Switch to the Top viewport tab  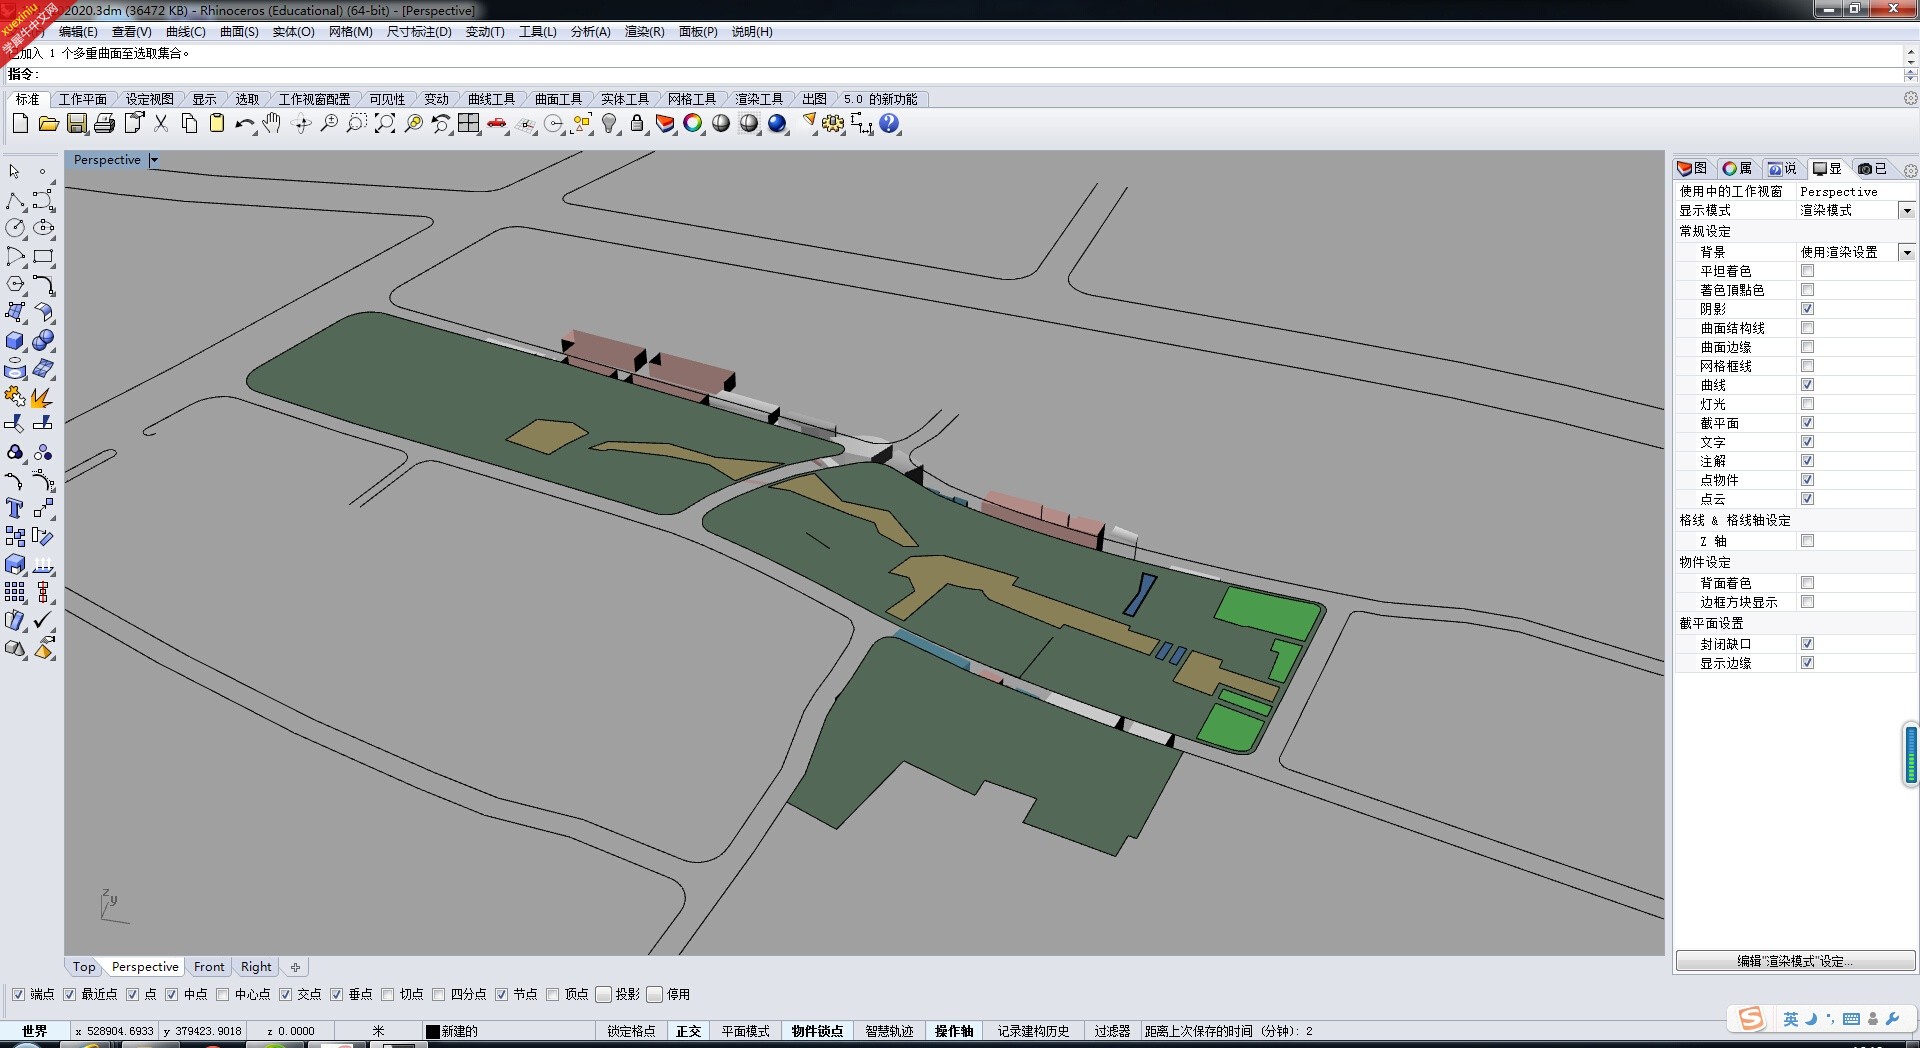click(x=84, y=967)
